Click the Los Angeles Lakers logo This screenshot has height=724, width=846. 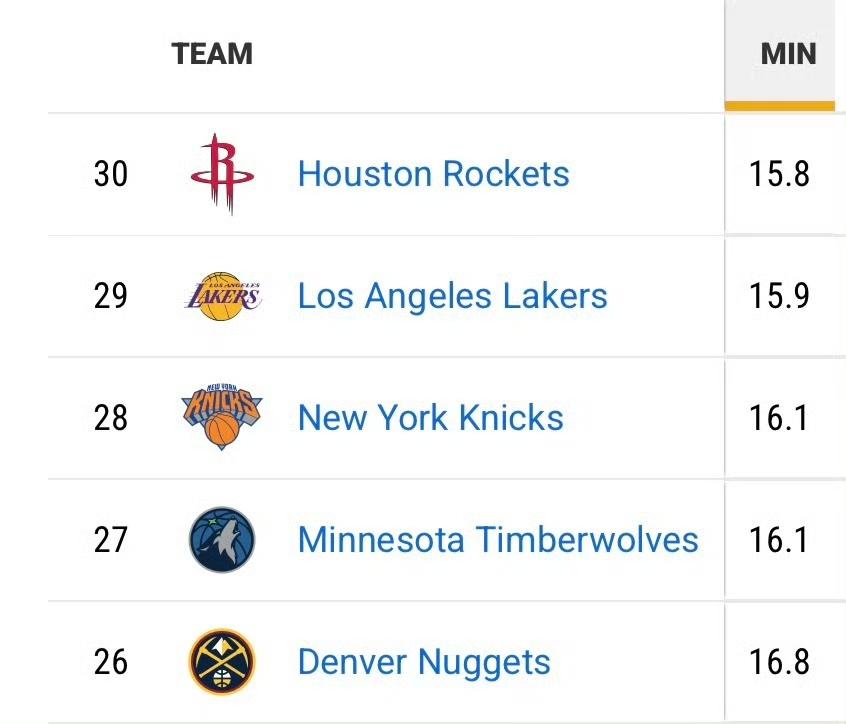pos(222,296)
